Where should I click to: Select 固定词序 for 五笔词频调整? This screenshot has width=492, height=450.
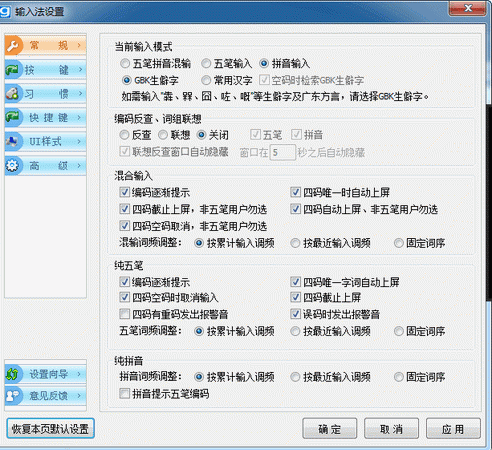[x=419, y=331]
